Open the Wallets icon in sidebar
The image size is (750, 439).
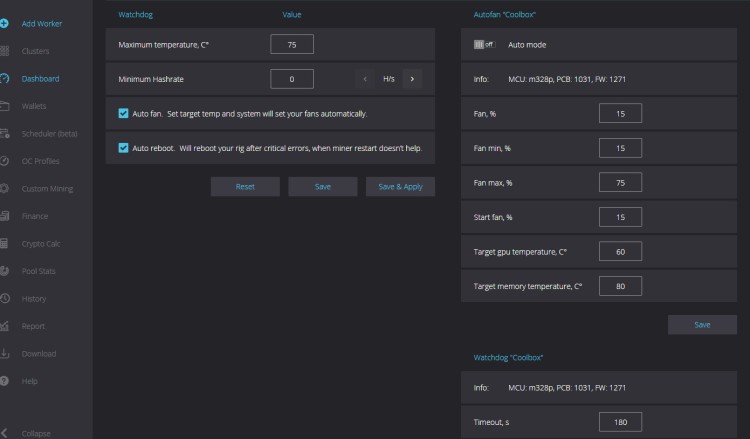pyautogui.click(x=5, y=105)
